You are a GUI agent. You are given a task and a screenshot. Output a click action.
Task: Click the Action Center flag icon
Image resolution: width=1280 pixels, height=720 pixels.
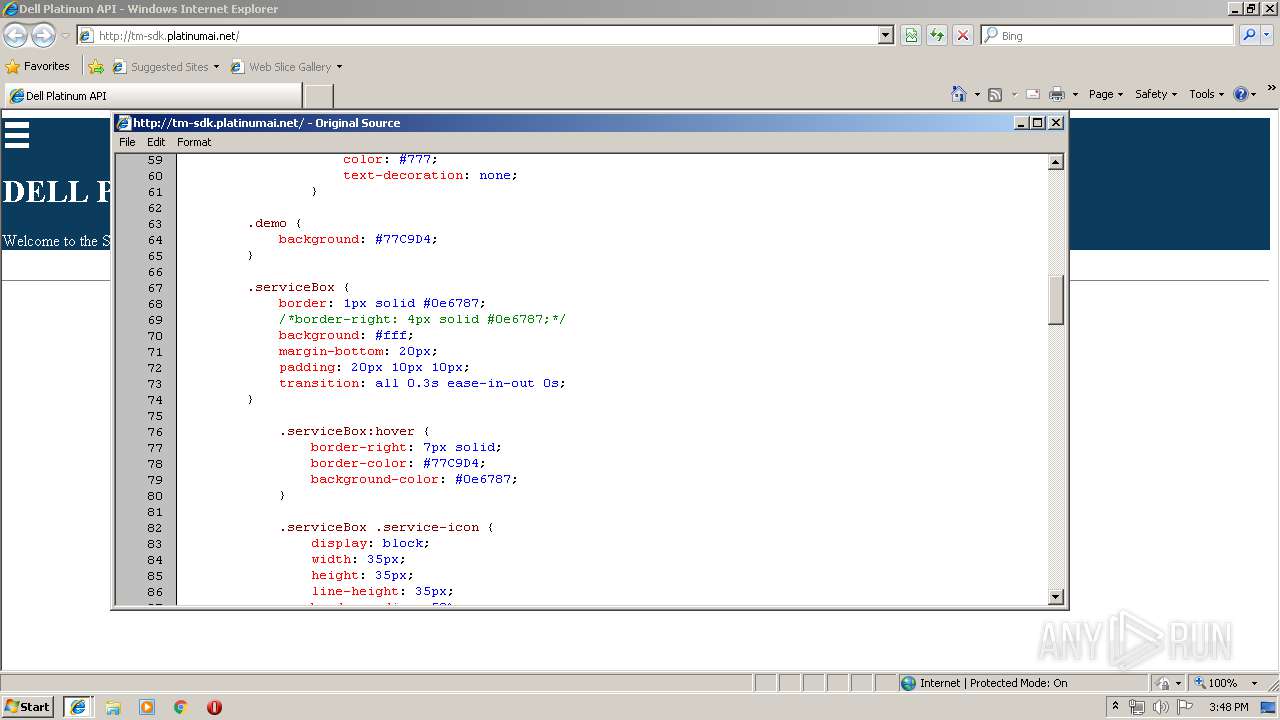(x=1185, y=707)
